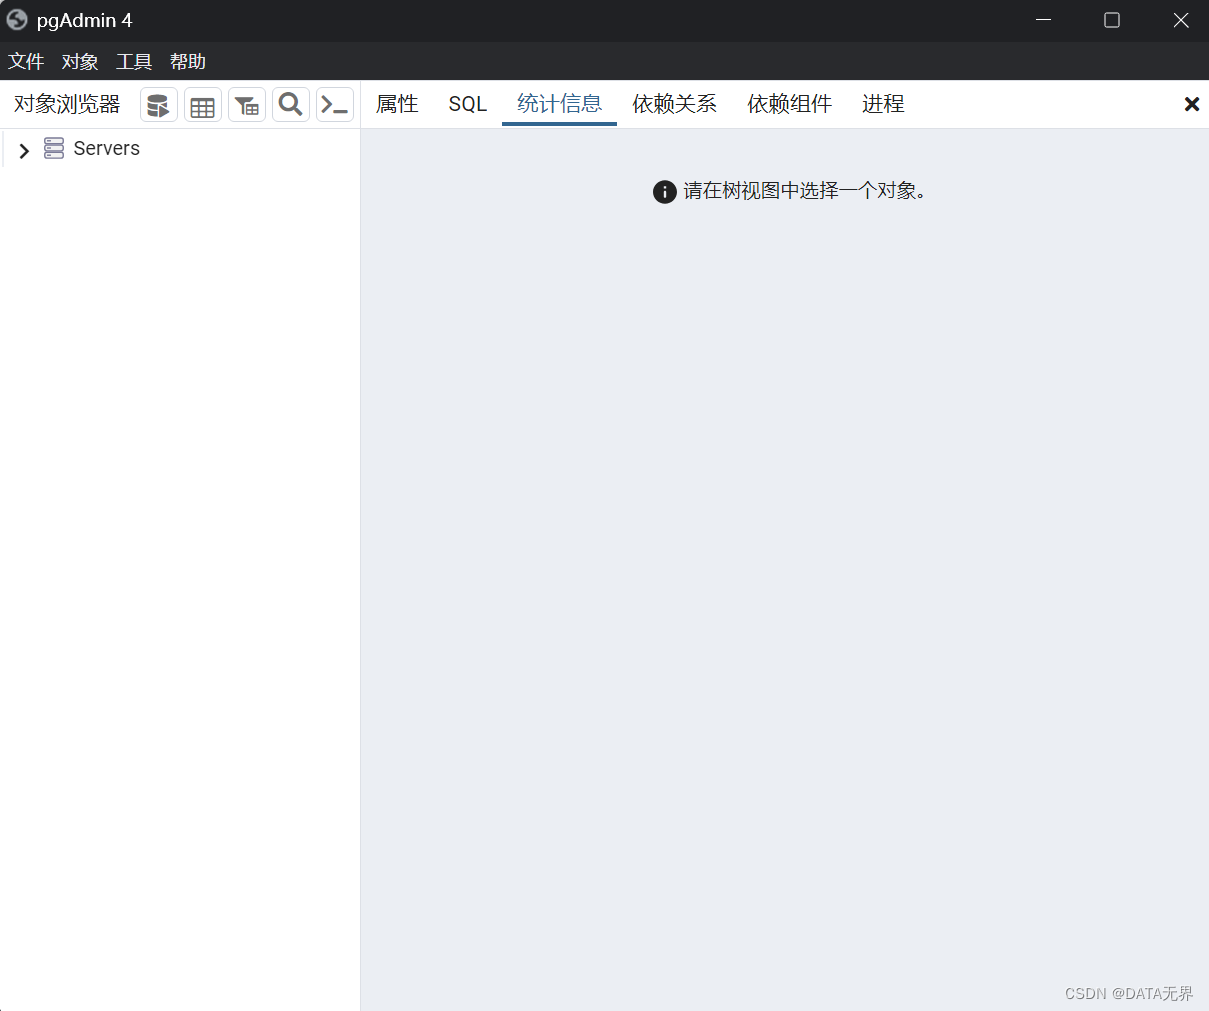1209x1011 pixels.
Task: Click the 请在树视图中选择一个对象 message
Action: click(806, 191)
